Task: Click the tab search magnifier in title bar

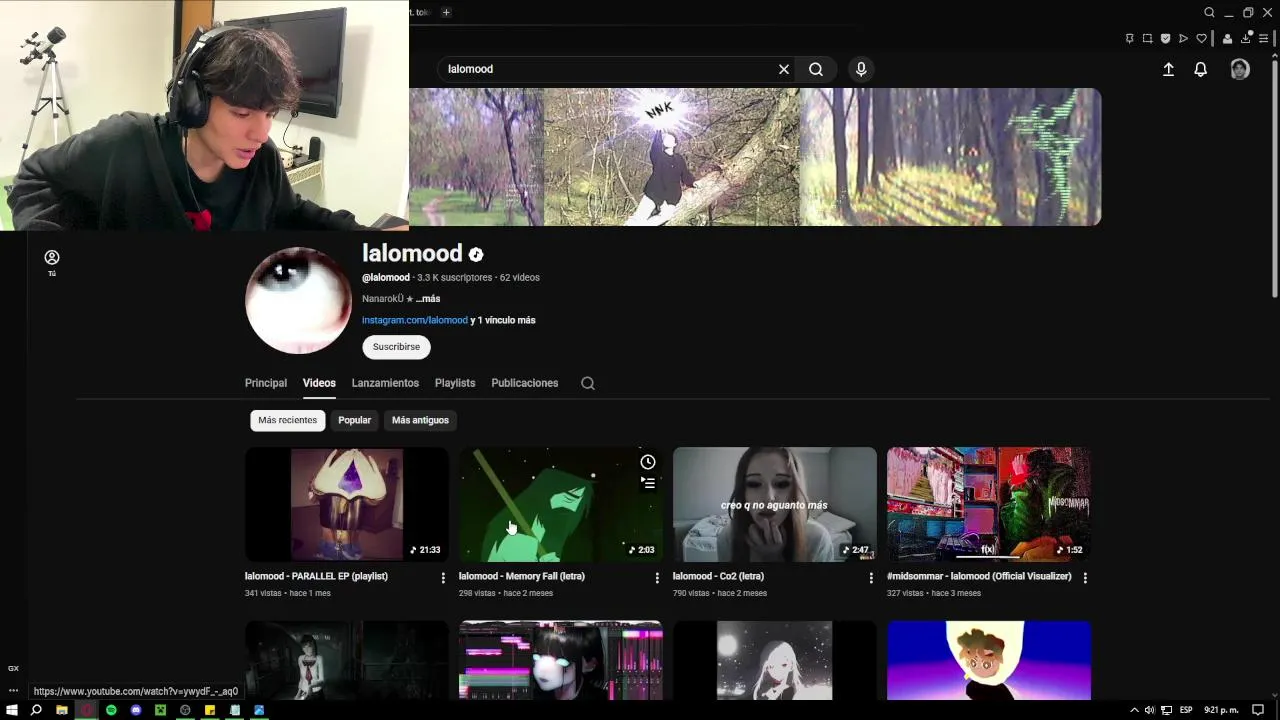Action: (x=1209, y=12)
